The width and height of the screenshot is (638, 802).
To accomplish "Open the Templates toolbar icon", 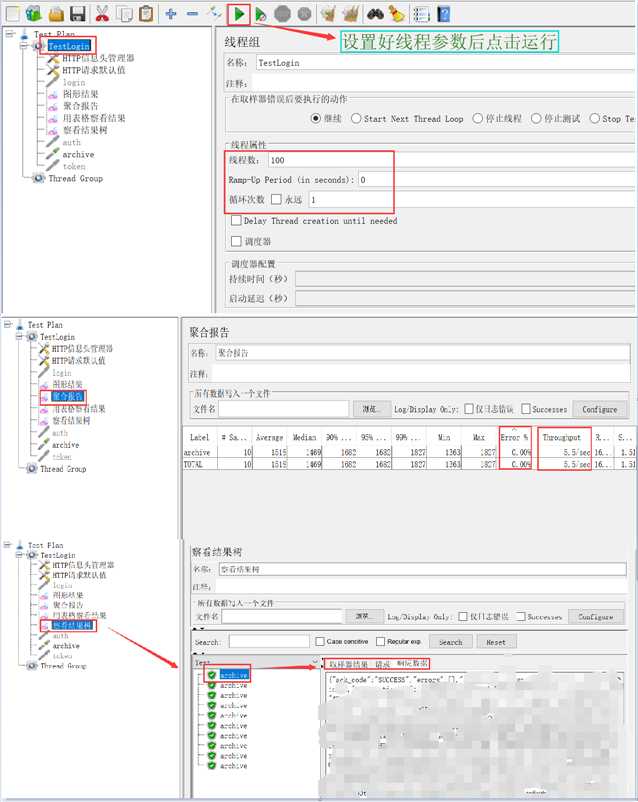I will click(34, 14).
